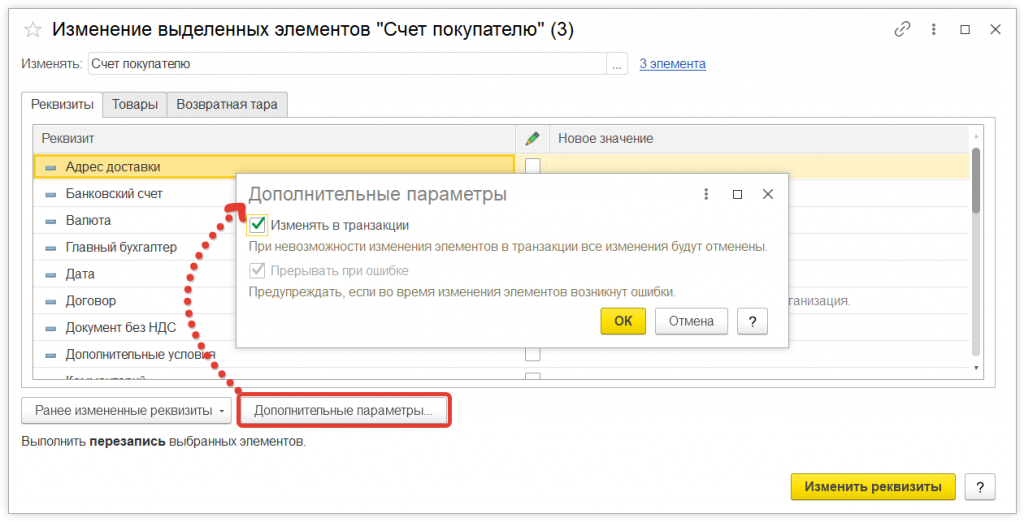Viewport: 1024px width, 522px height.
Task: Open the 3 элемента link
Action: 672,64
